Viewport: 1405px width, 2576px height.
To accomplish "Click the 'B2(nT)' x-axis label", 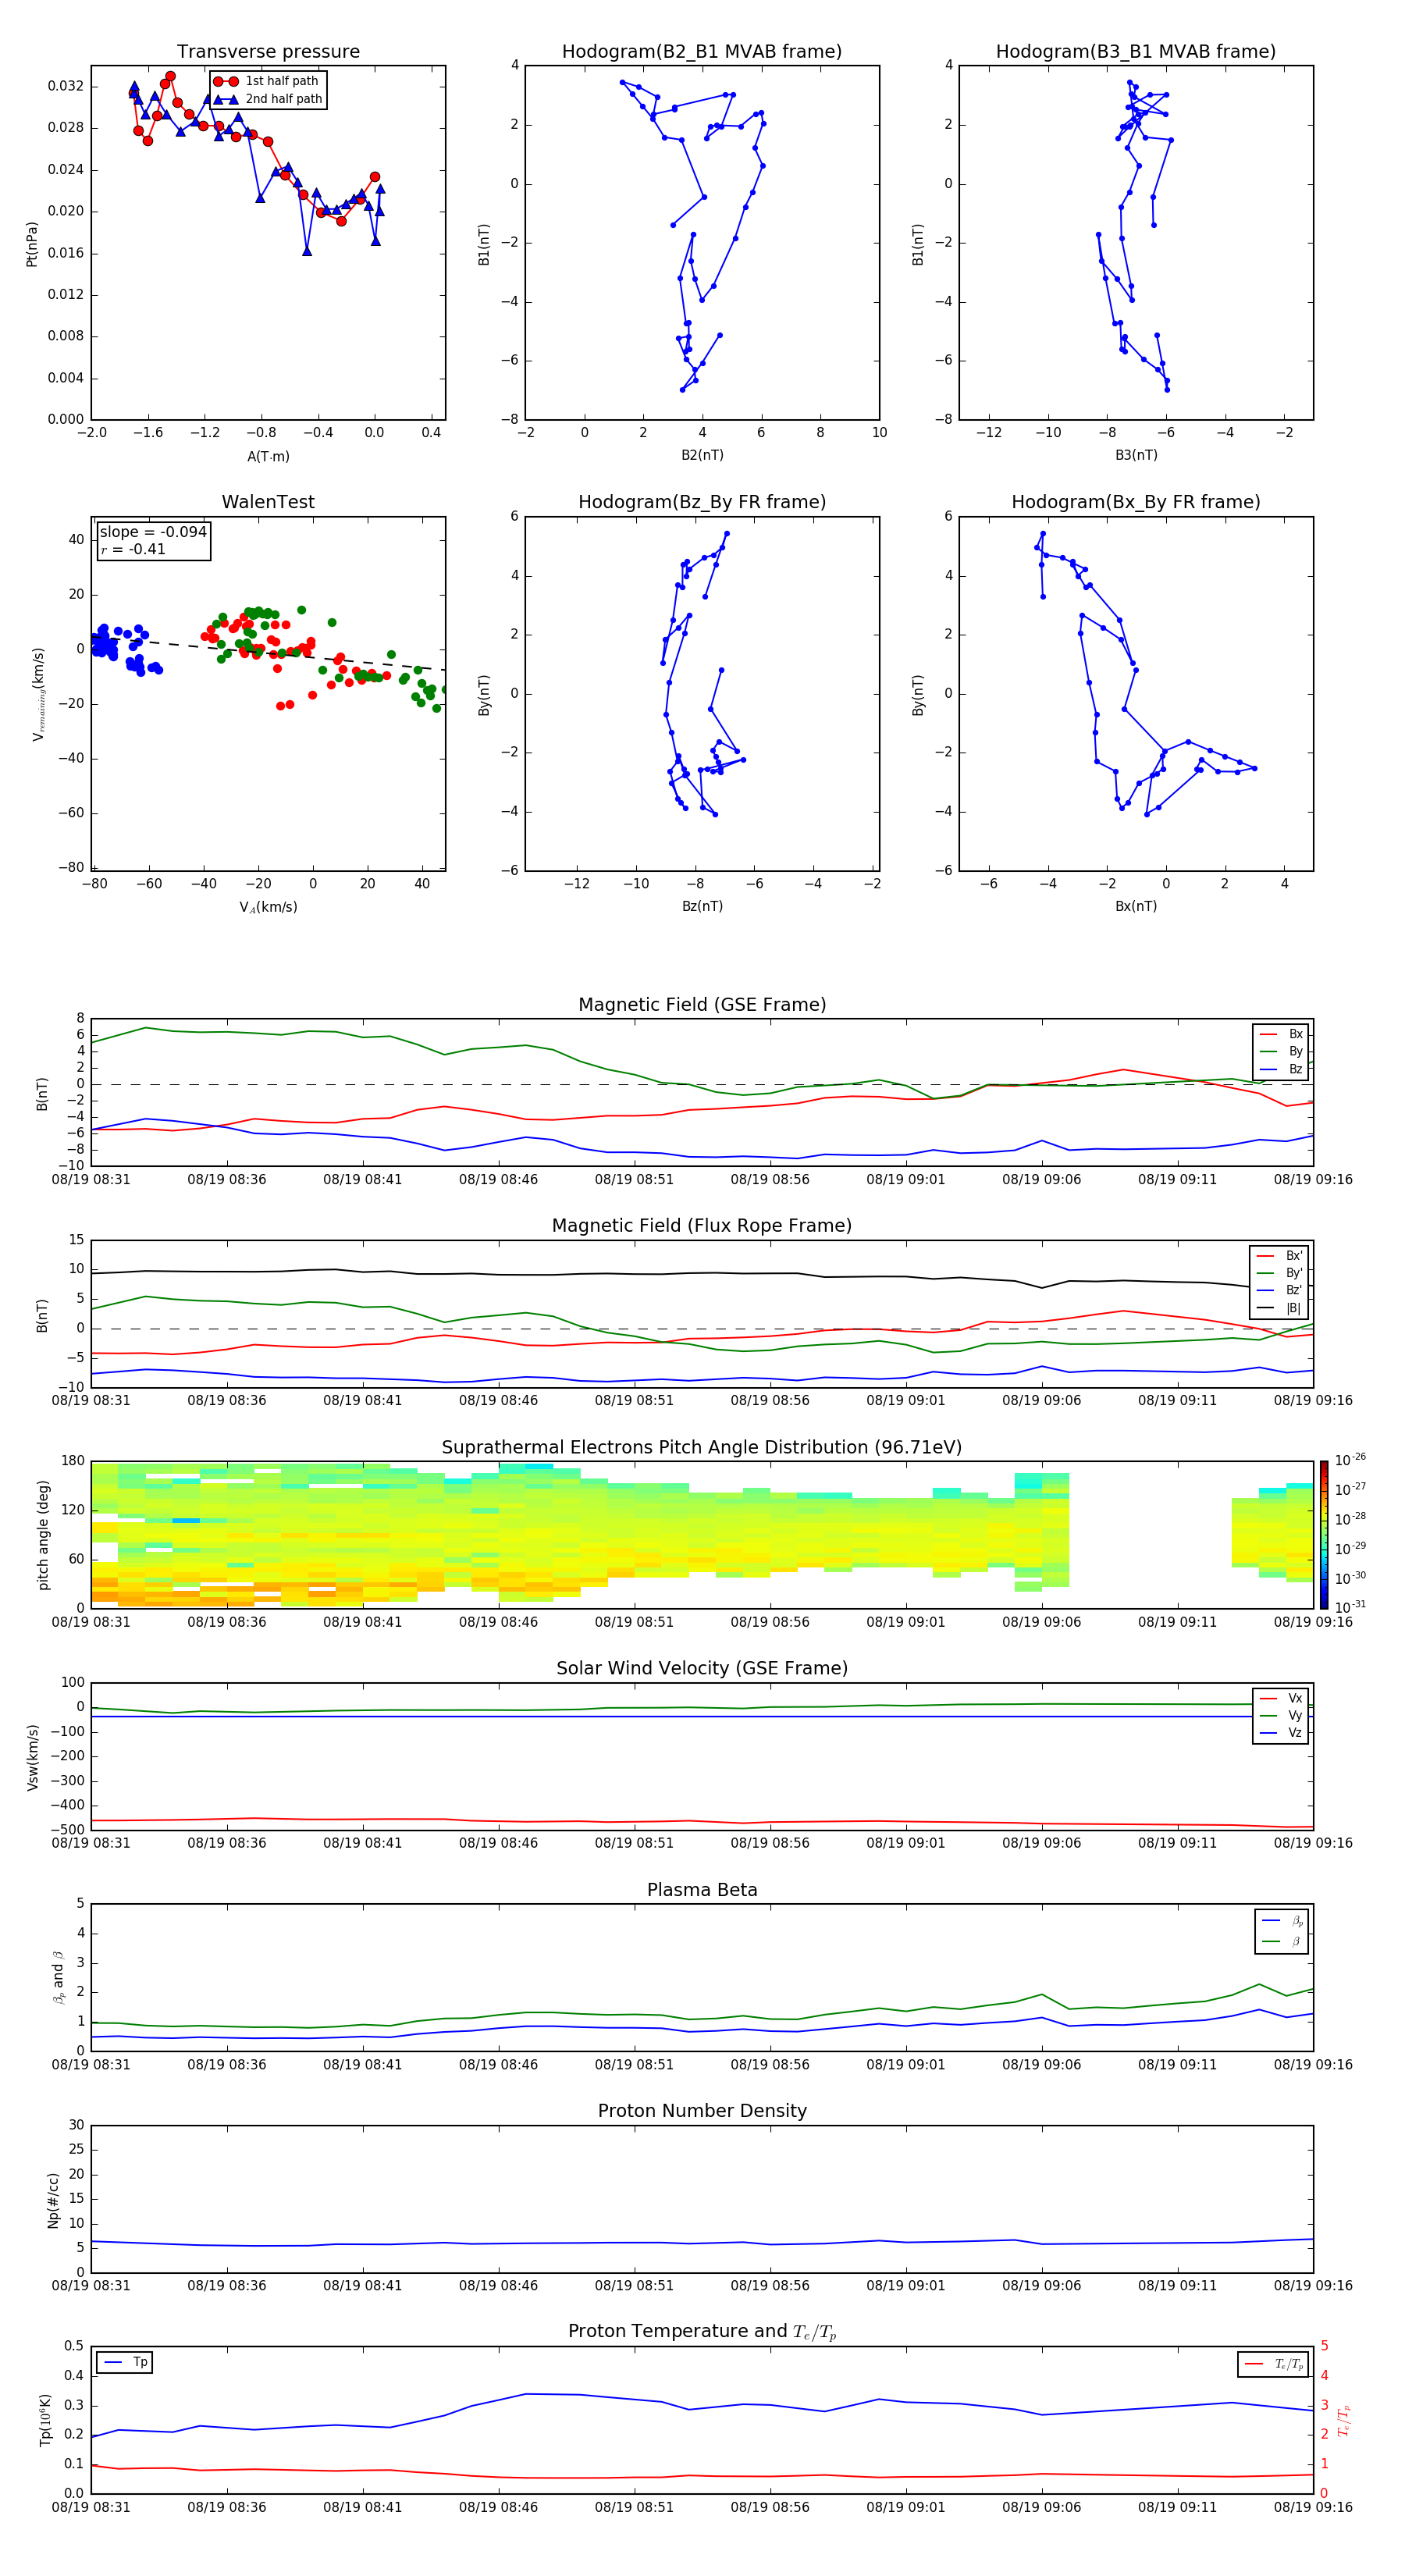I will click(x=702, y=455).
